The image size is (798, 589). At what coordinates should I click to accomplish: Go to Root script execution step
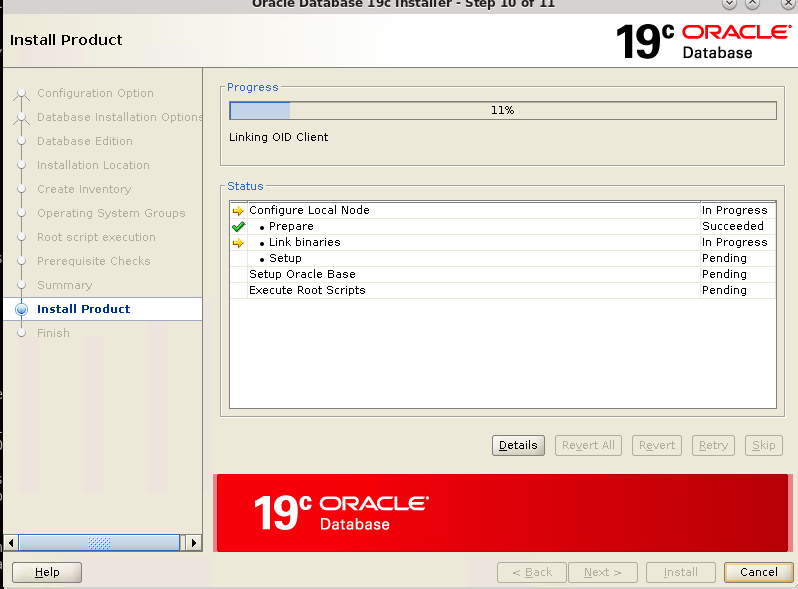96,237
